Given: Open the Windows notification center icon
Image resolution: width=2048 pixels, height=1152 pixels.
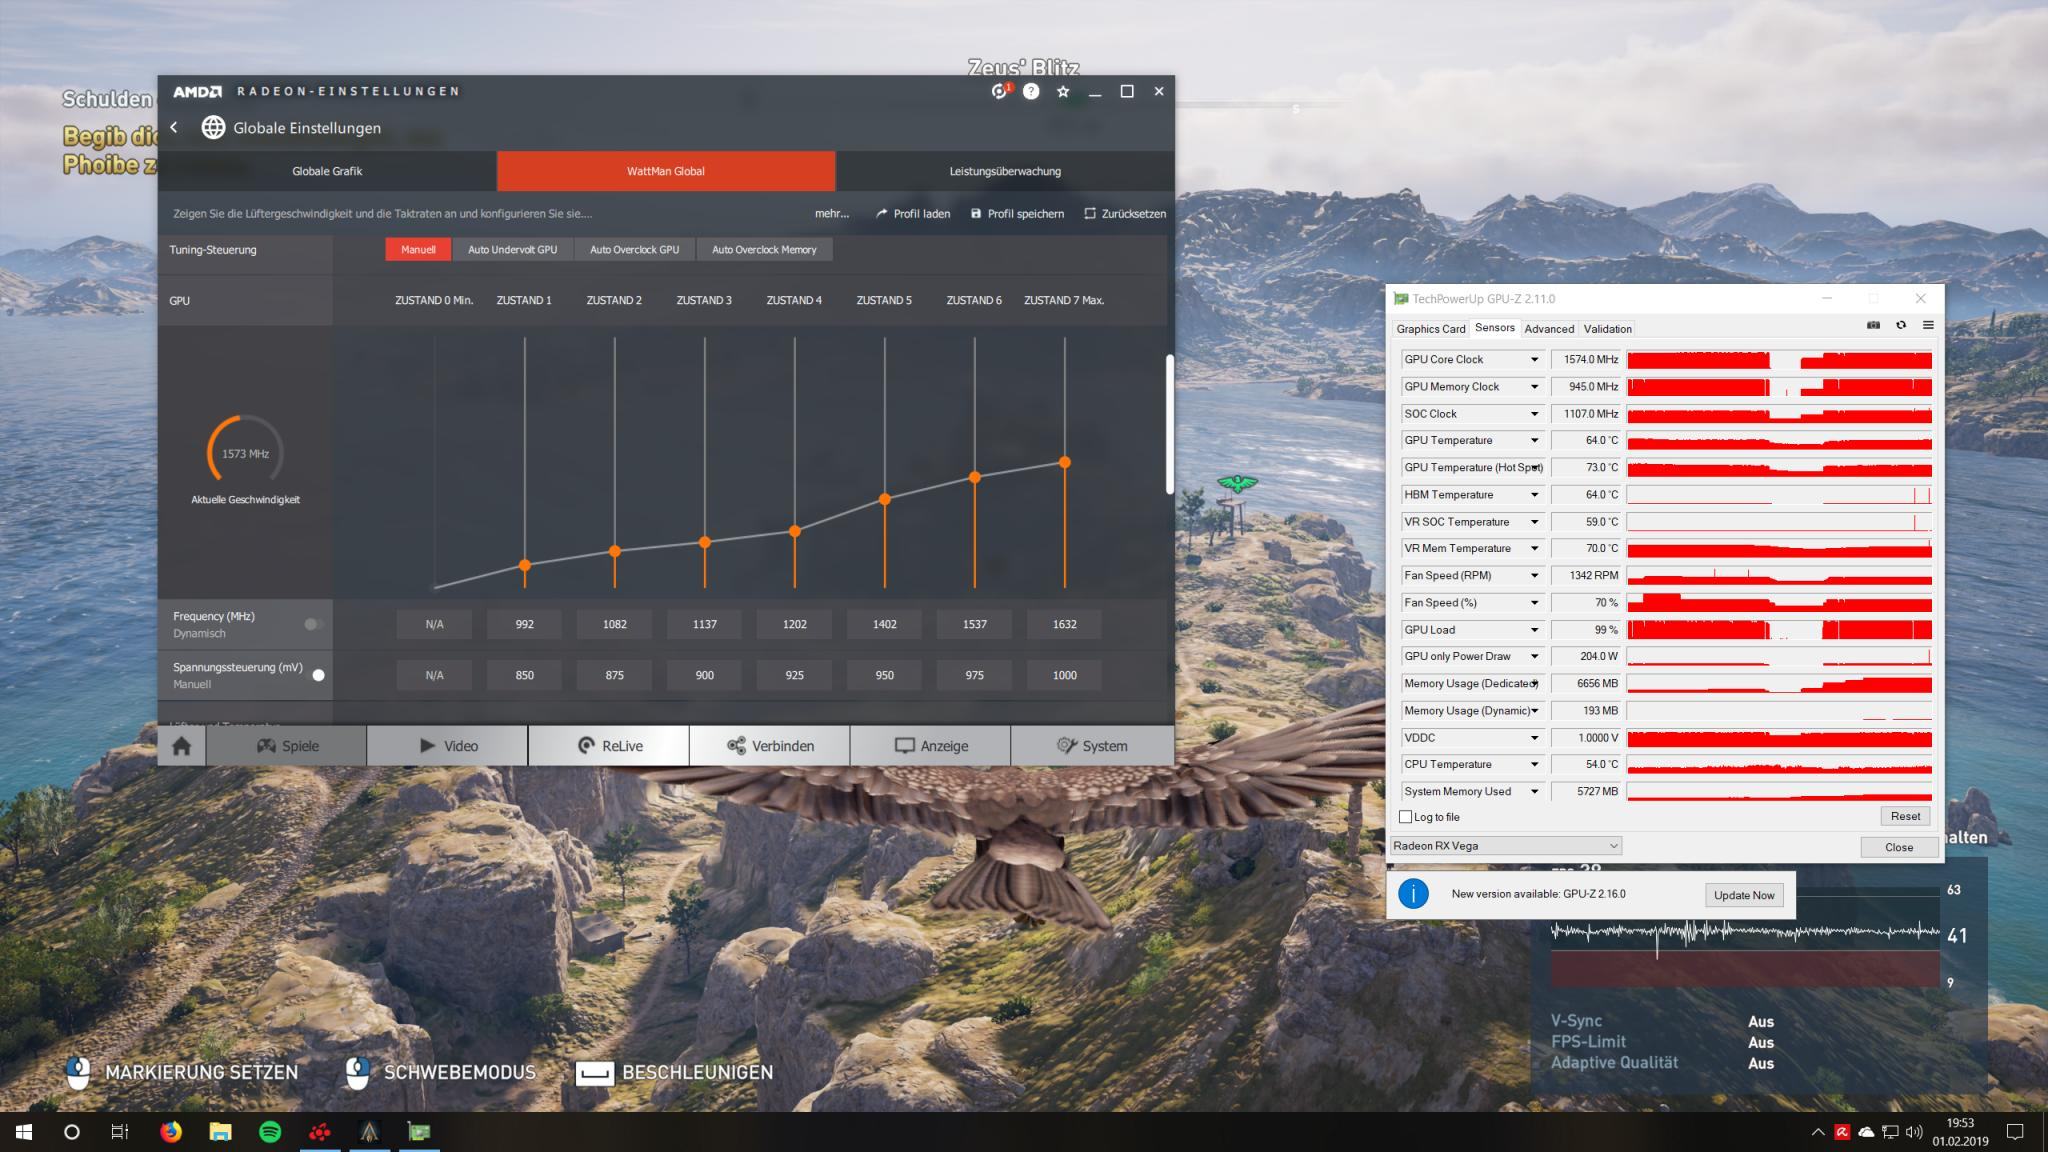Looking at the screenshot, I should tap(2016, 1132).
